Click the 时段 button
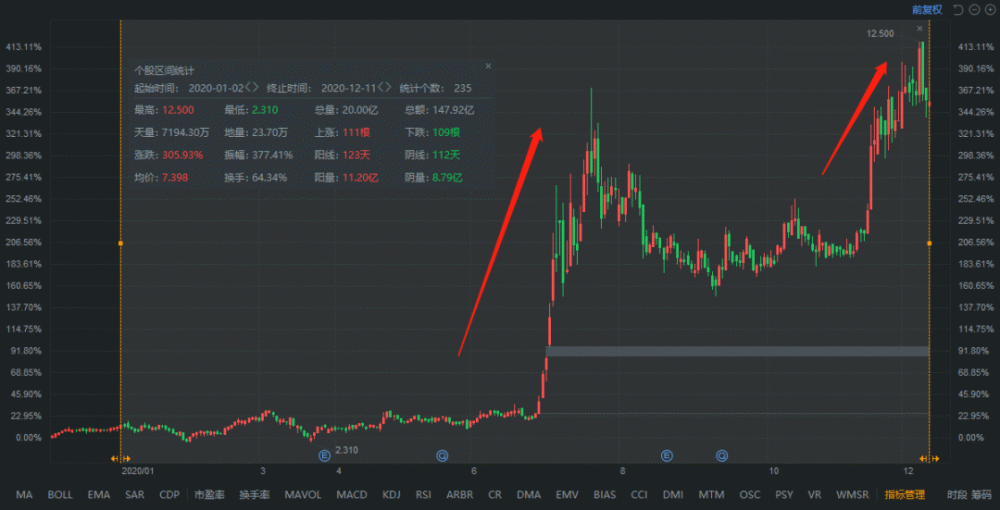Image resolution: width=1000 pixels, height=510 pixels. pos(957,495)
